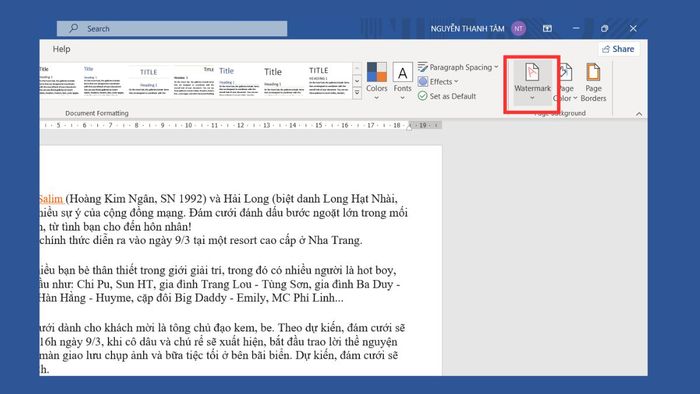Select centered TITLE style set thumbnail
This screenshot has height=394, width=700.
(149, 81)
